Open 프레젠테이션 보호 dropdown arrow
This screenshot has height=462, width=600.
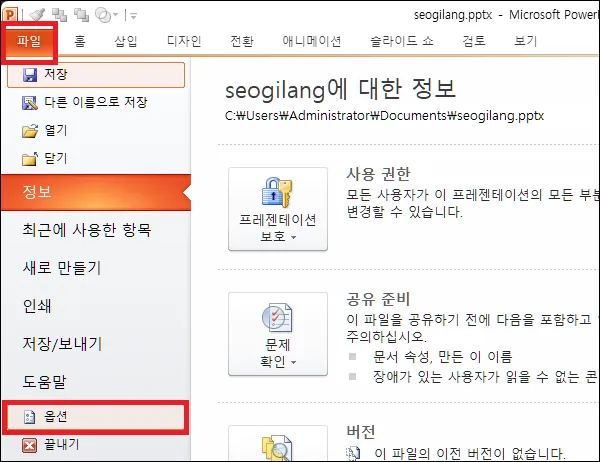pos(293,237)
